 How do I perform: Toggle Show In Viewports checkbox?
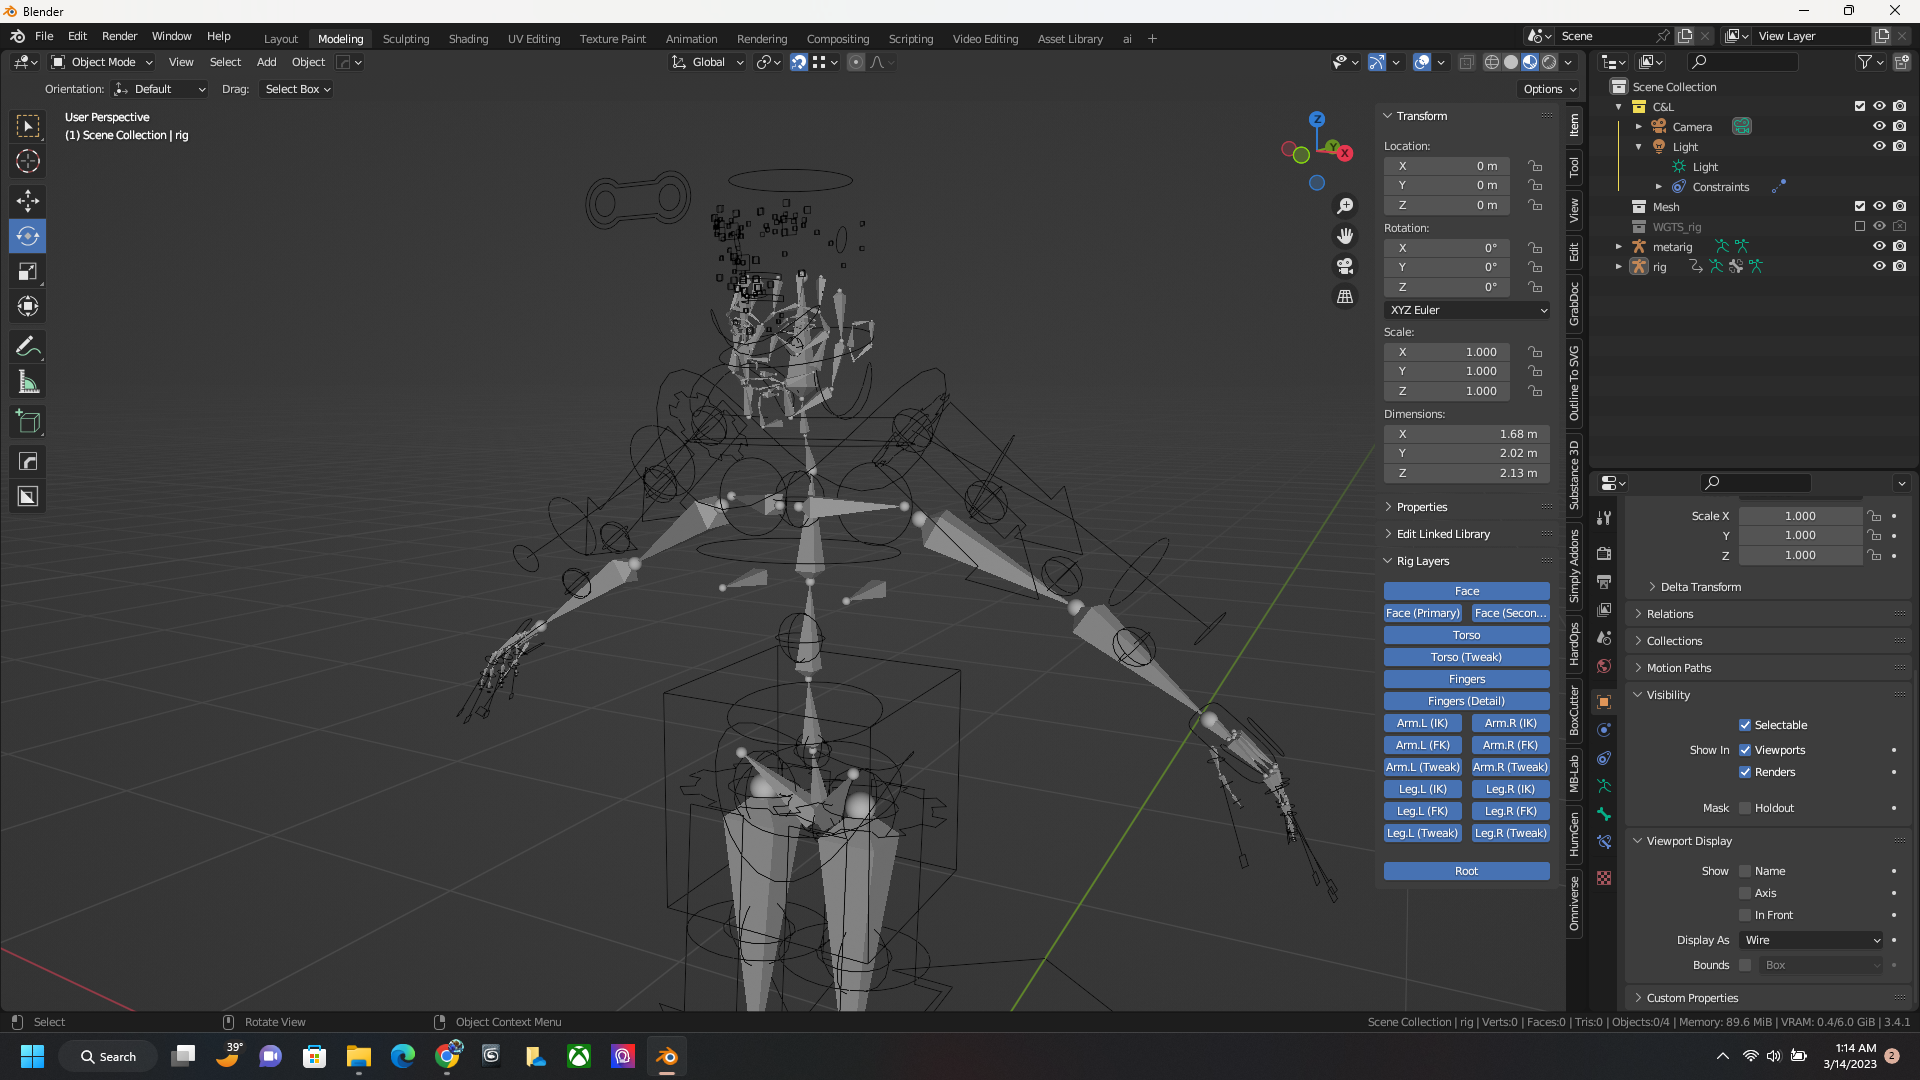1745,750
